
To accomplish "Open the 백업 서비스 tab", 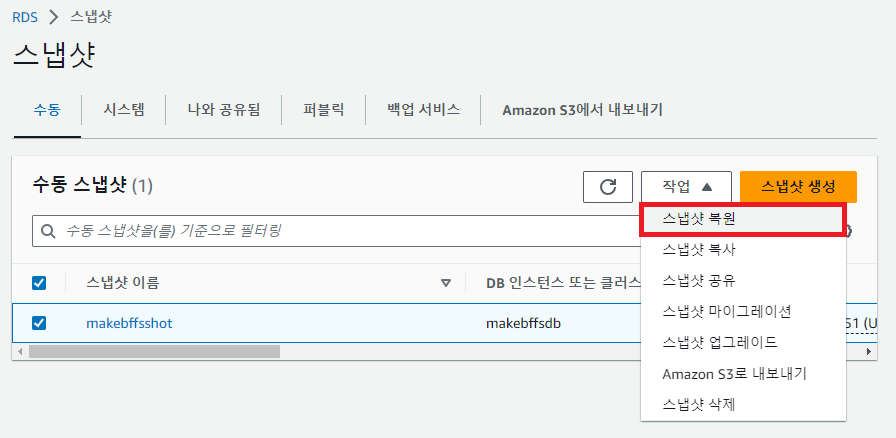I will (423, 110).
